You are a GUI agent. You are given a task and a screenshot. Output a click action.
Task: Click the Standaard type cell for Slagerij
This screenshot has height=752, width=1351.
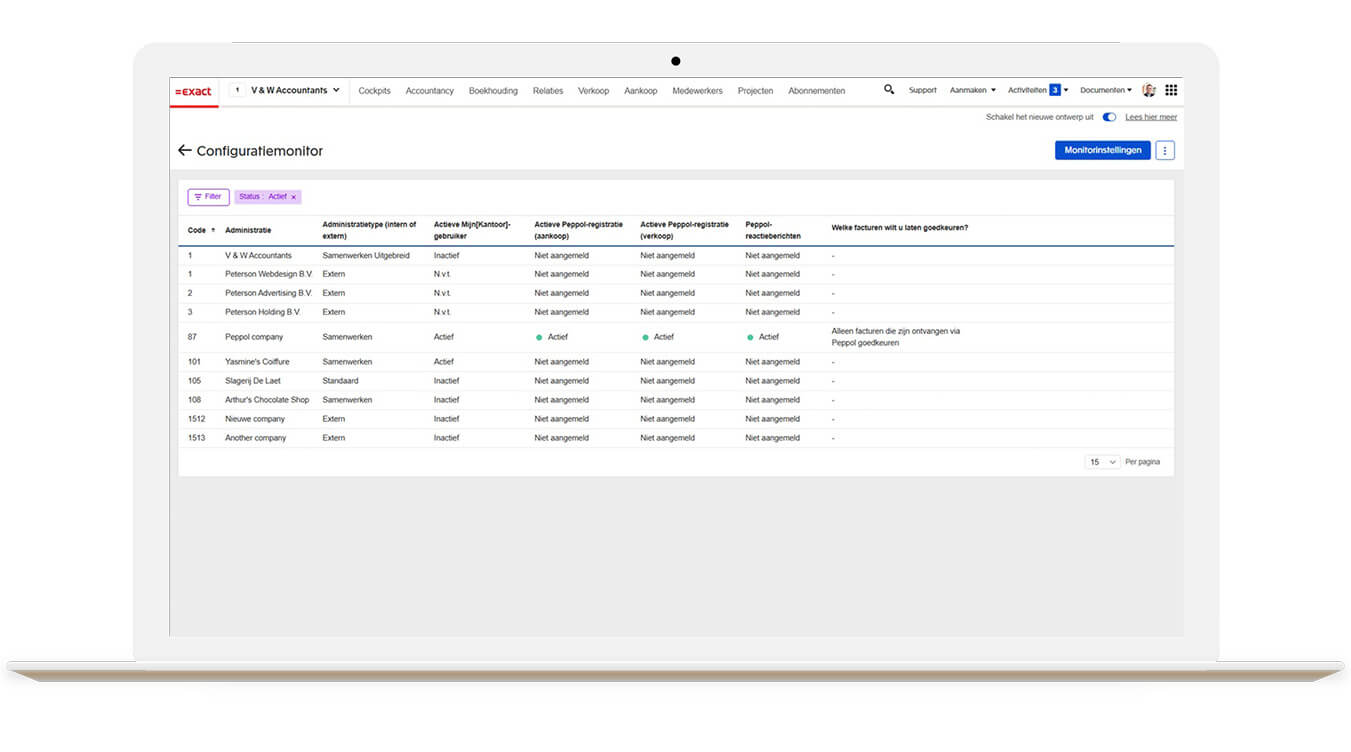pyautogui.click(x=340, y=381)
